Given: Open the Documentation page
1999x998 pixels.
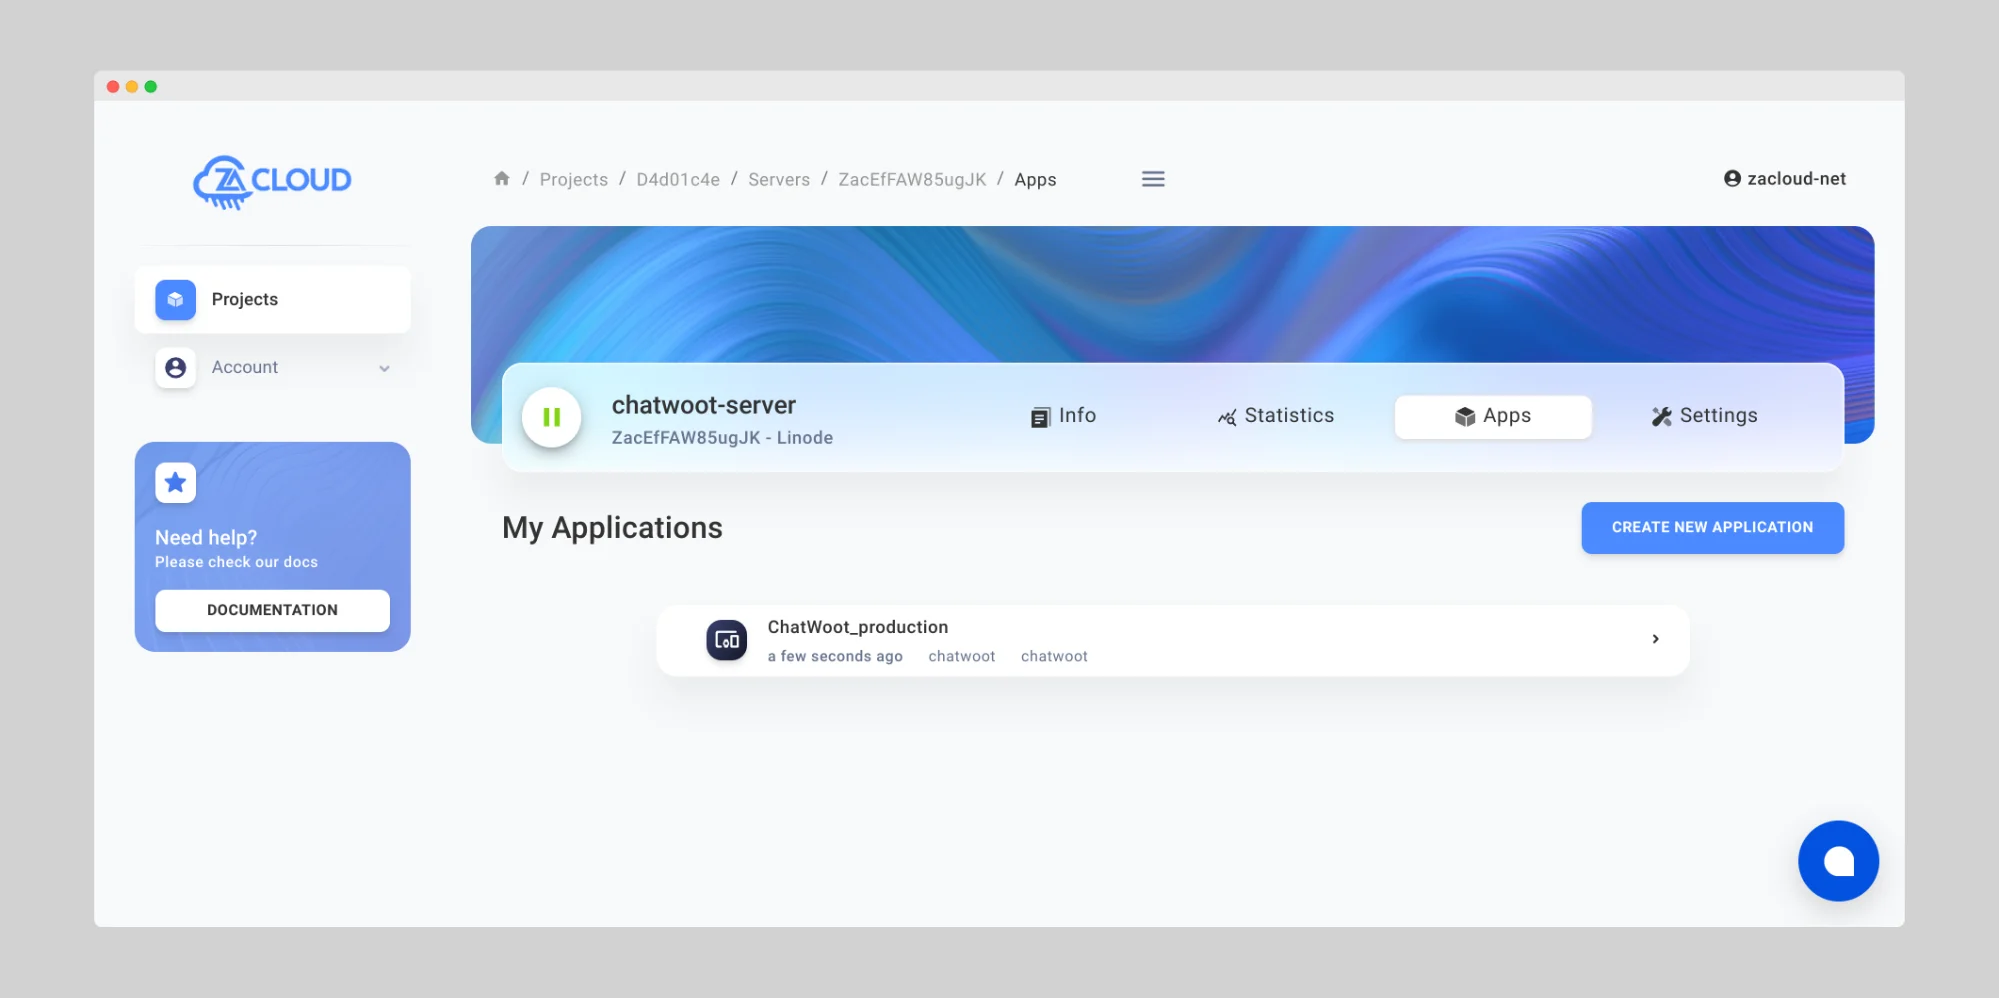Looking at the screenshot, I should point(271,610).
